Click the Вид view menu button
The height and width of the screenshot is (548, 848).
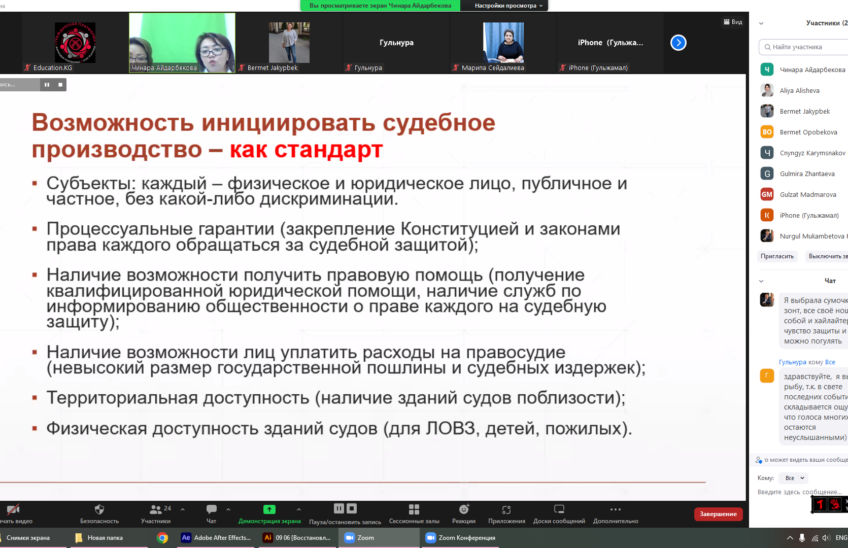tap(732, 21)
